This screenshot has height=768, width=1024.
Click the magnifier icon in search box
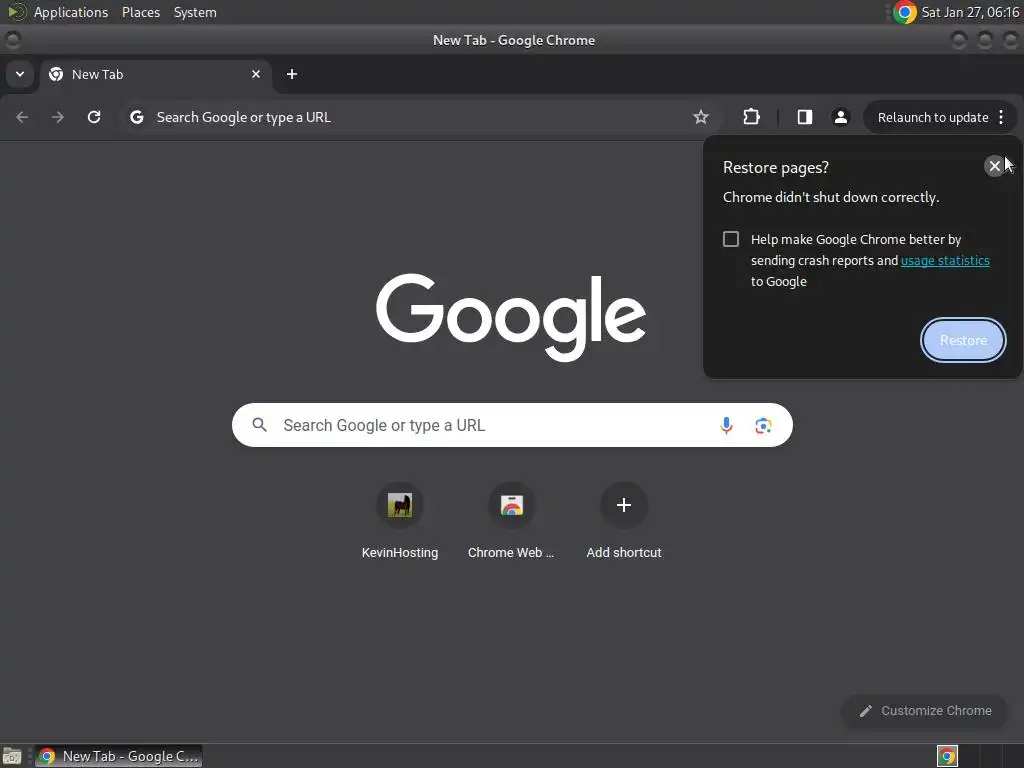pyautogui.click(x=259, y=425)
